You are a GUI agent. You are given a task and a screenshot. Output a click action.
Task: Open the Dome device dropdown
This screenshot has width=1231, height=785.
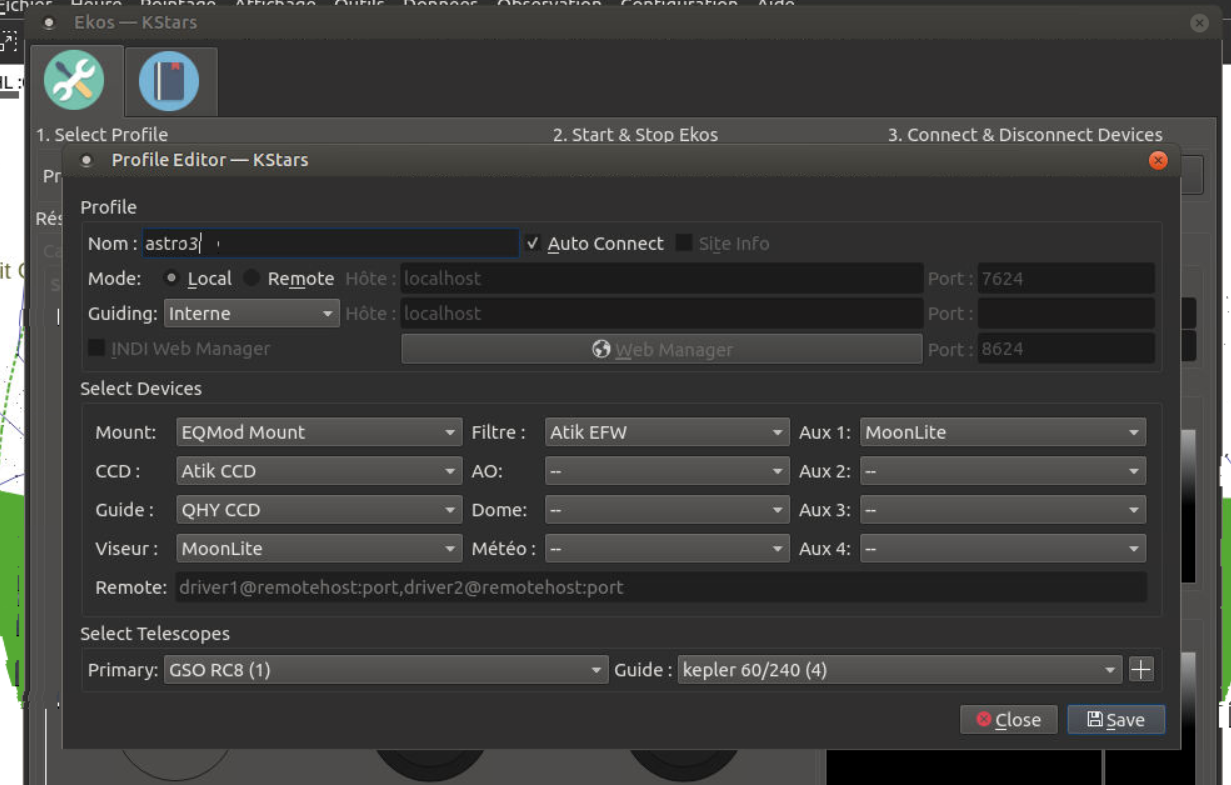pos(667,510)
